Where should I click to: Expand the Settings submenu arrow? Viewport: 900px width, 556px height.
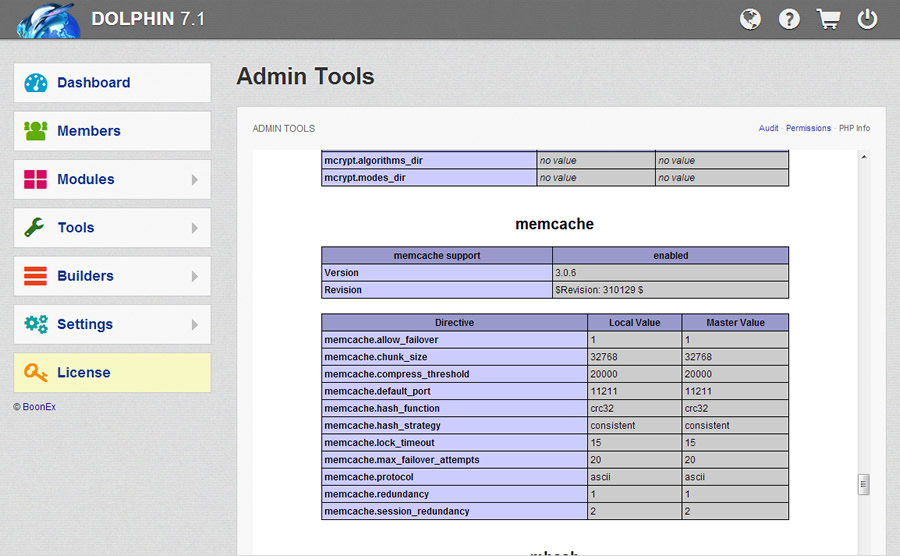click(195, 324)
